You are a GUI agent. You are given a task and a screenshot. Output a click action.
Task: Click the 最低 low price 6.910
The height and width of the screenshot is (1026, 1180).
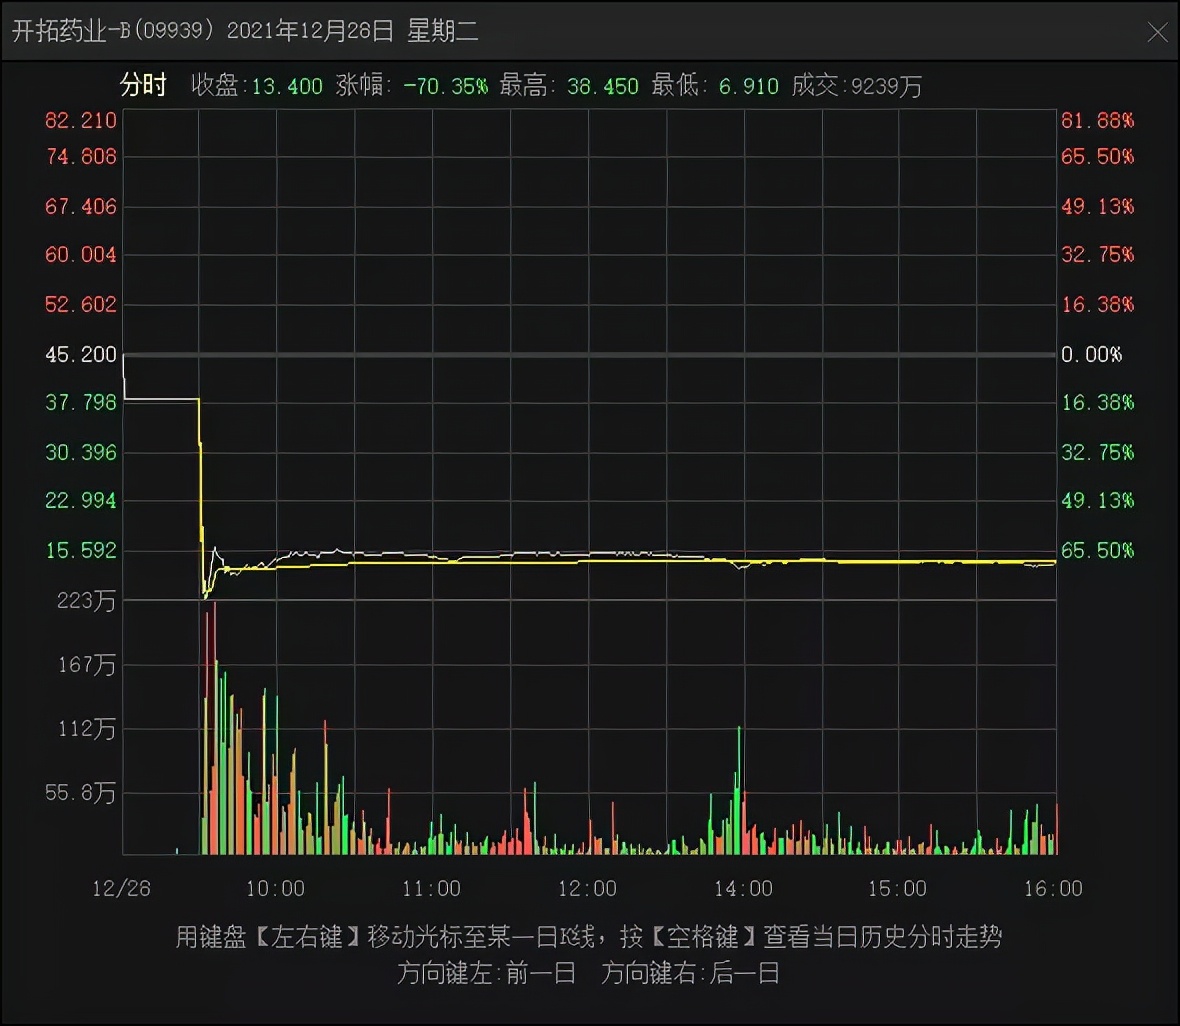(744, 86)
